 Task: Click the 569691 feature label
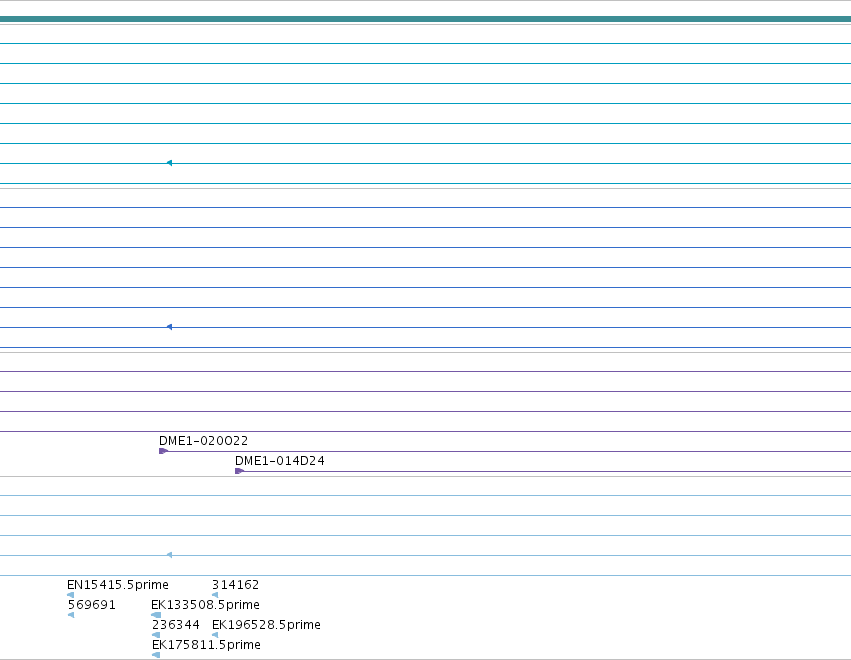pos(92,605)
